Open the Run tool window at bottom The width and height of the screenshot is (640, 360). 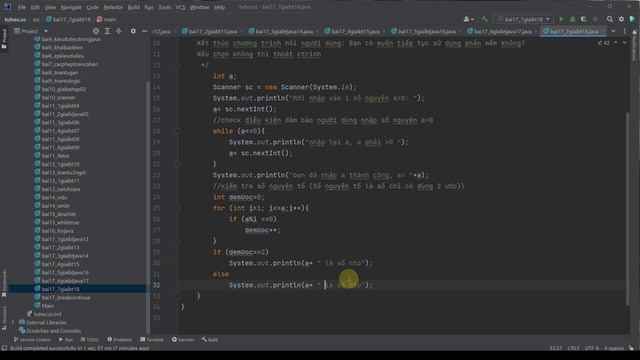point(65,340)
